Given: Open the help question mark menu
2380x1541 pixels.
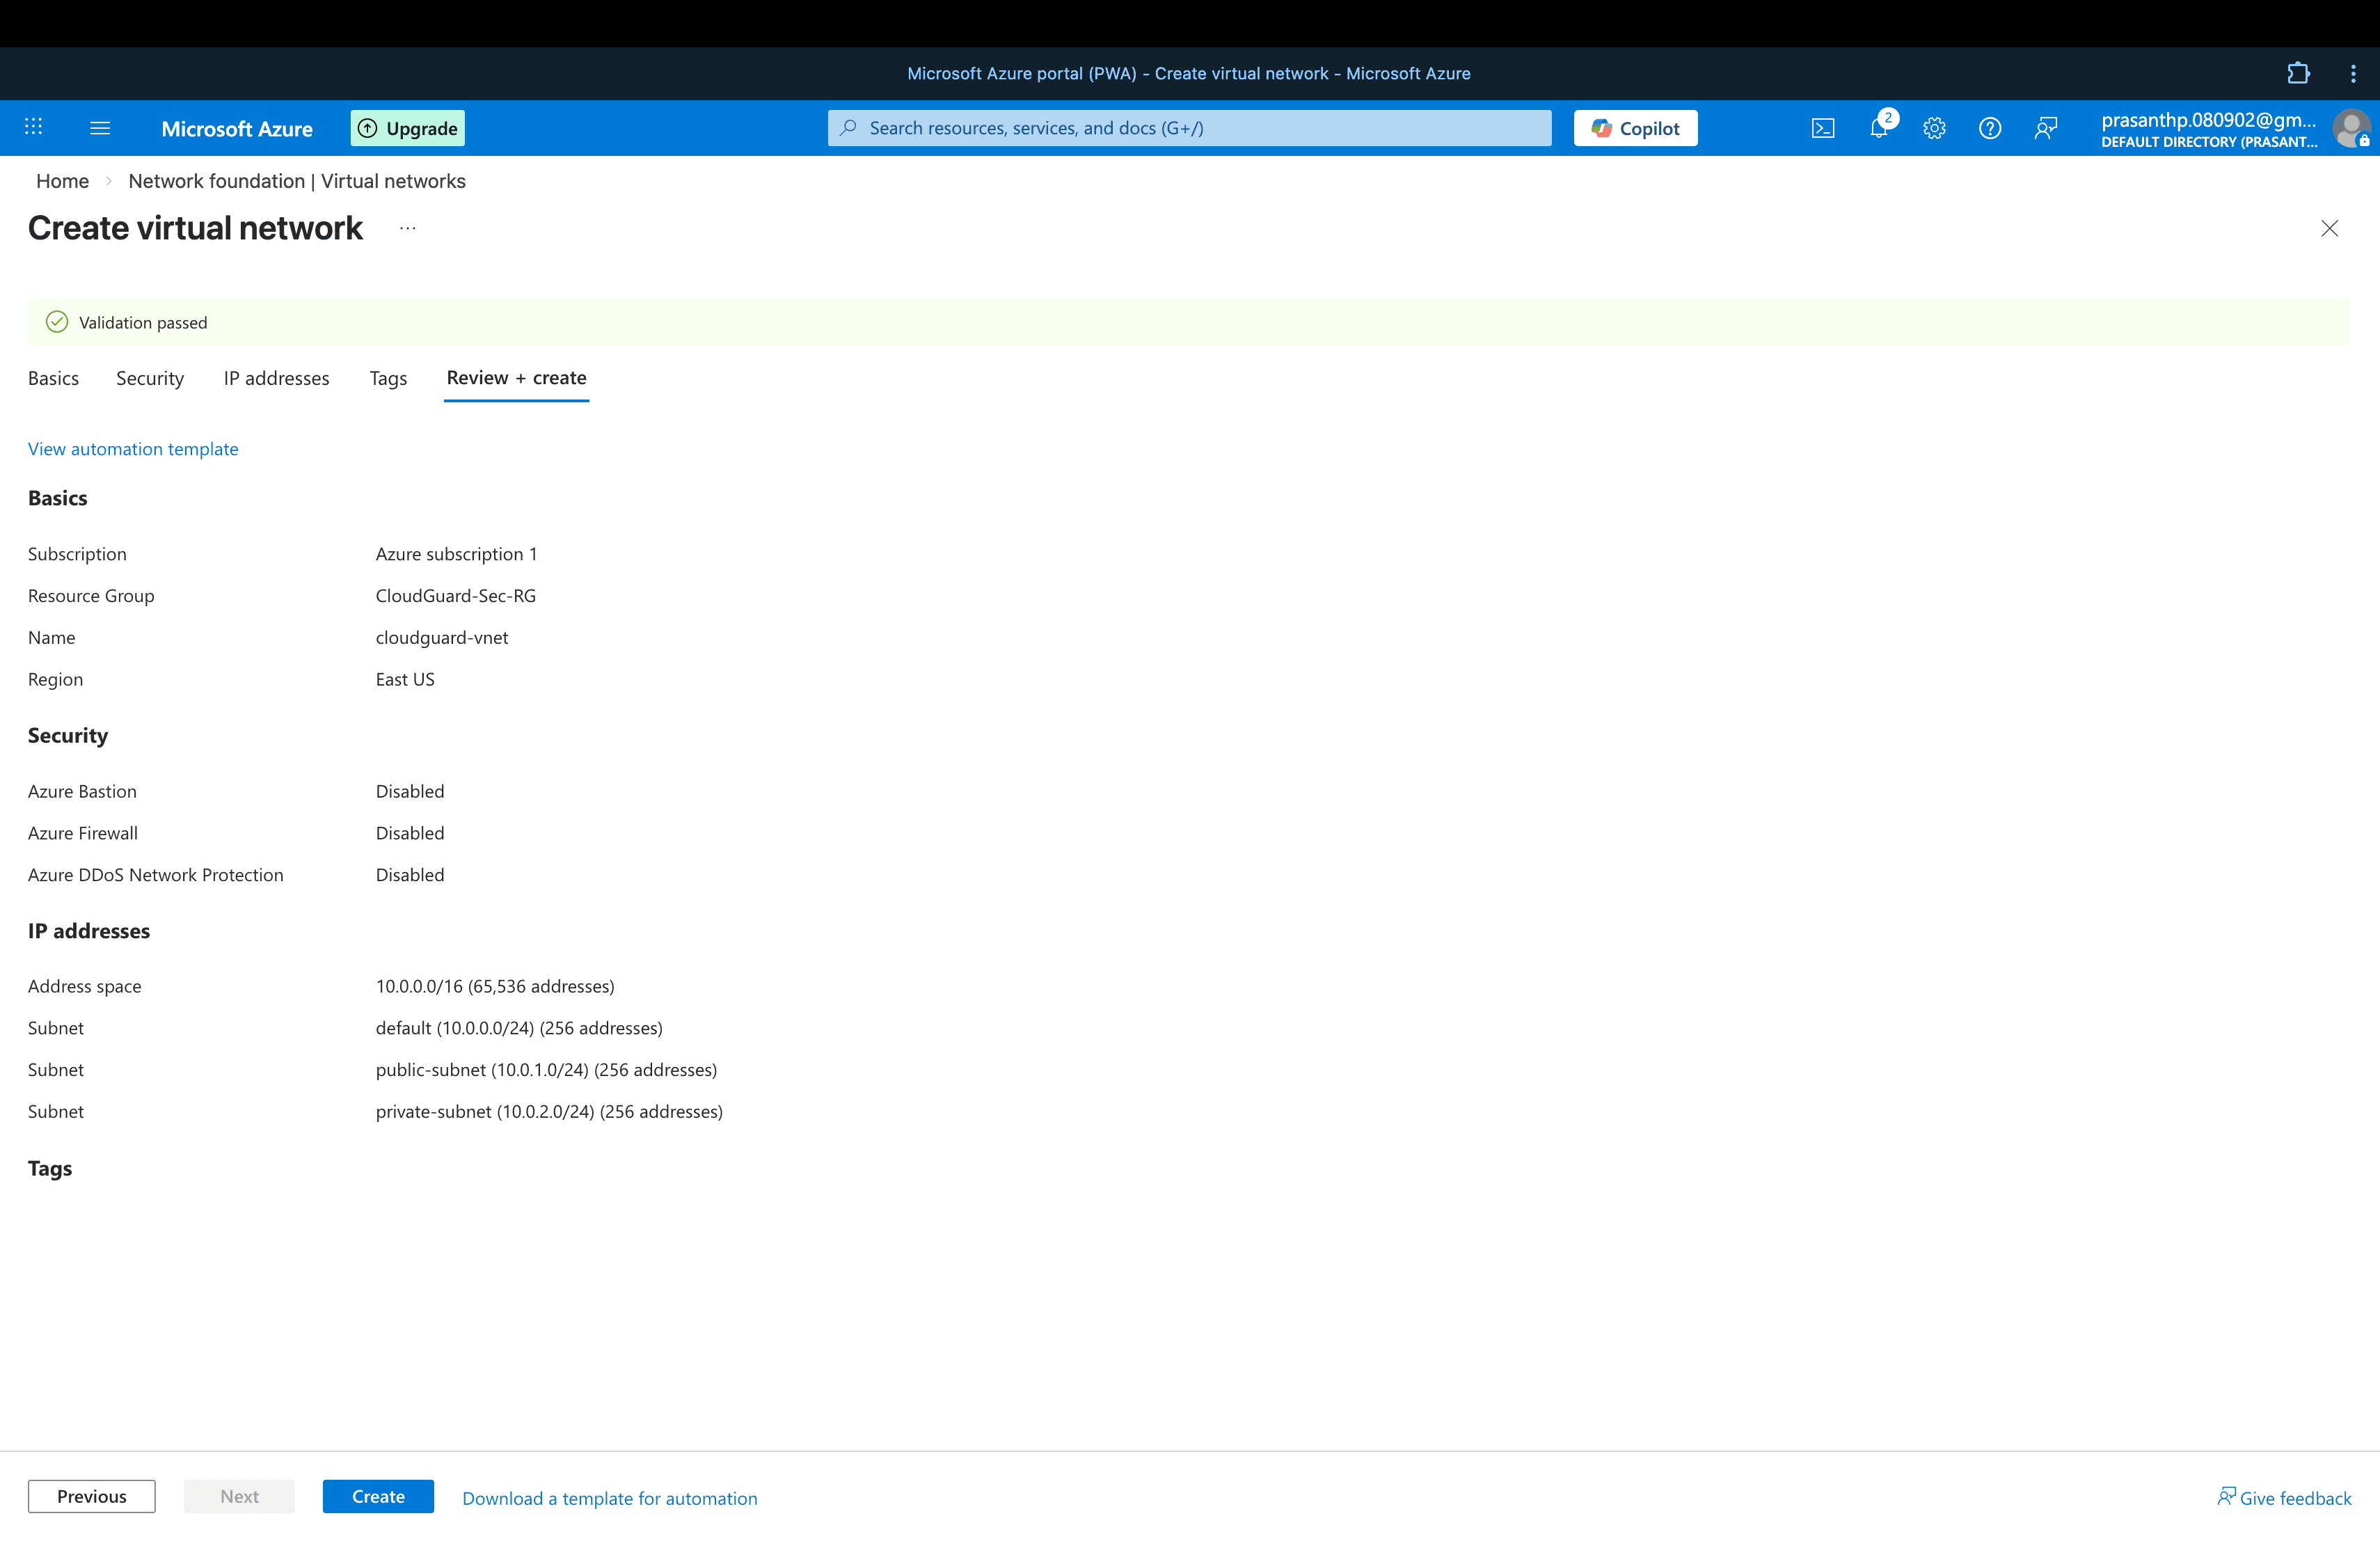Looking at the screenshot, I should pos(1990,128).
